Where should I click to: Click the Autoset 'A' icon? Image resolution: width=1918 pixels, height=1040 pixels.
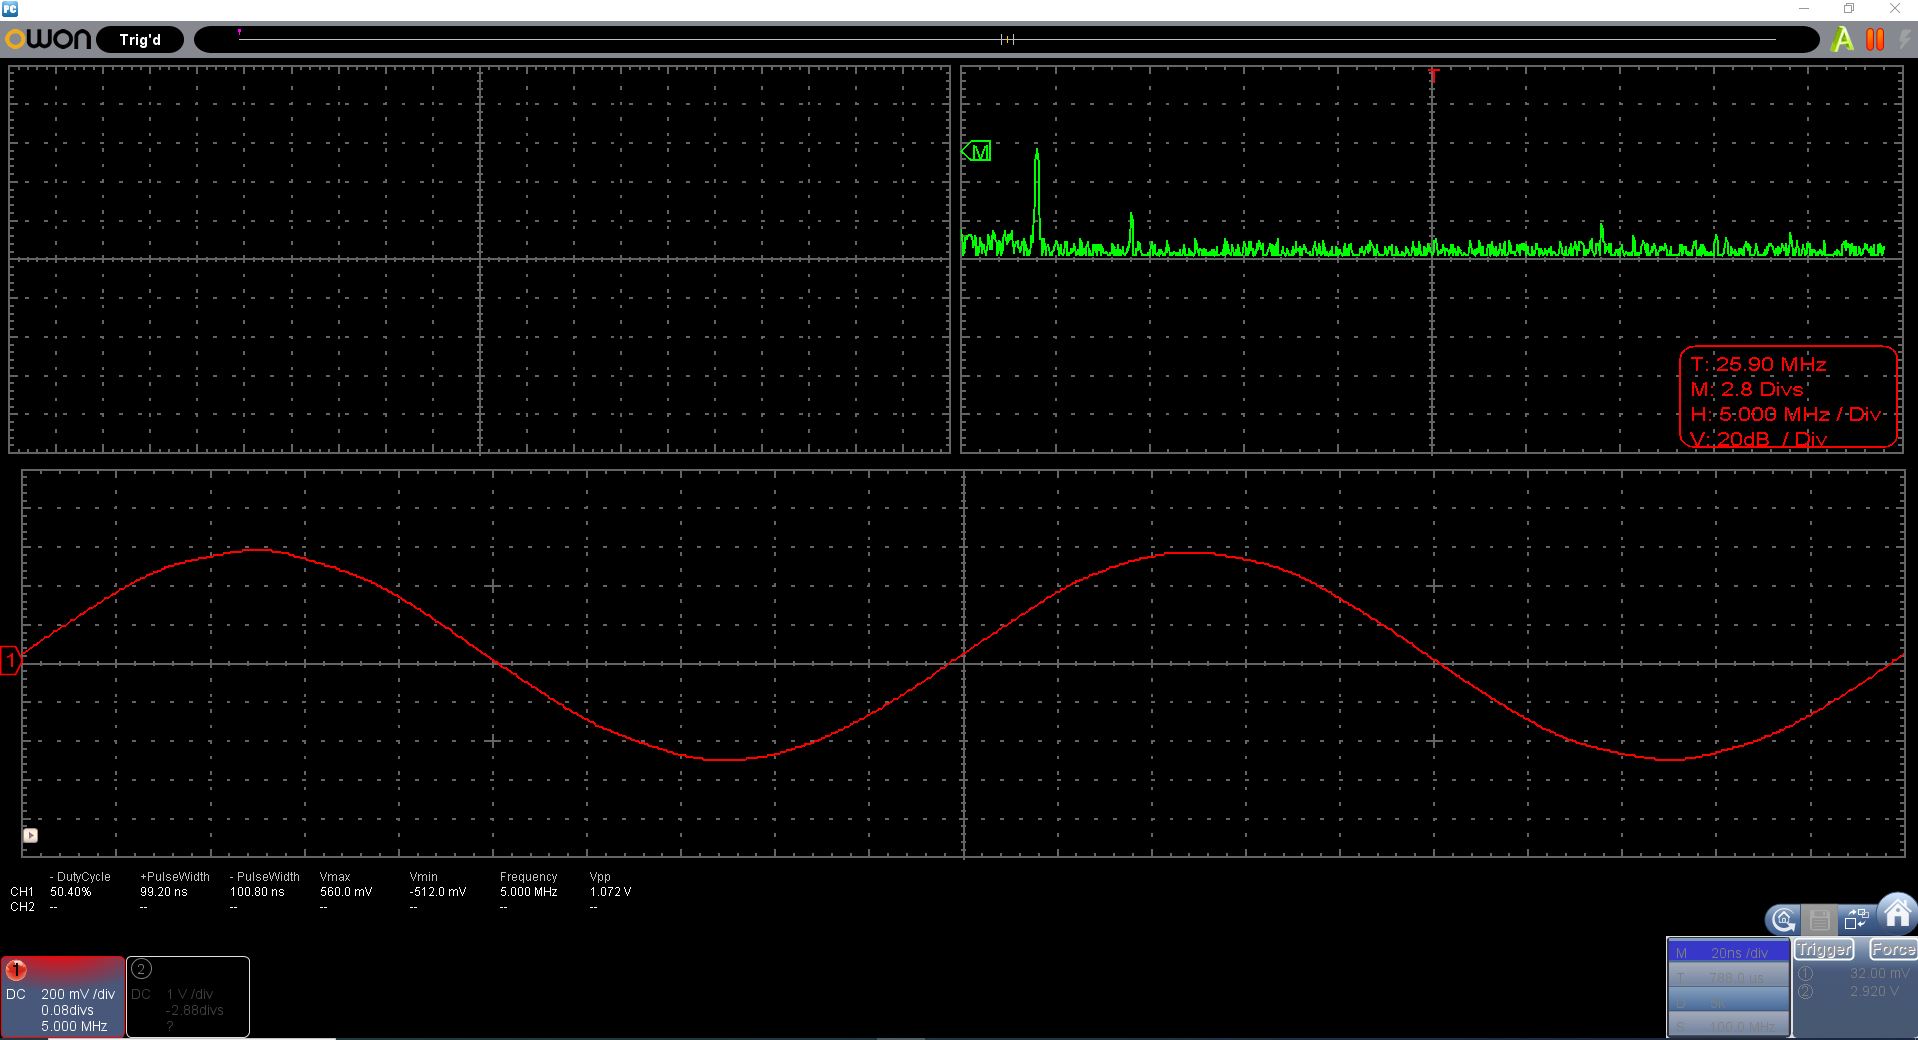(1841, 40)
